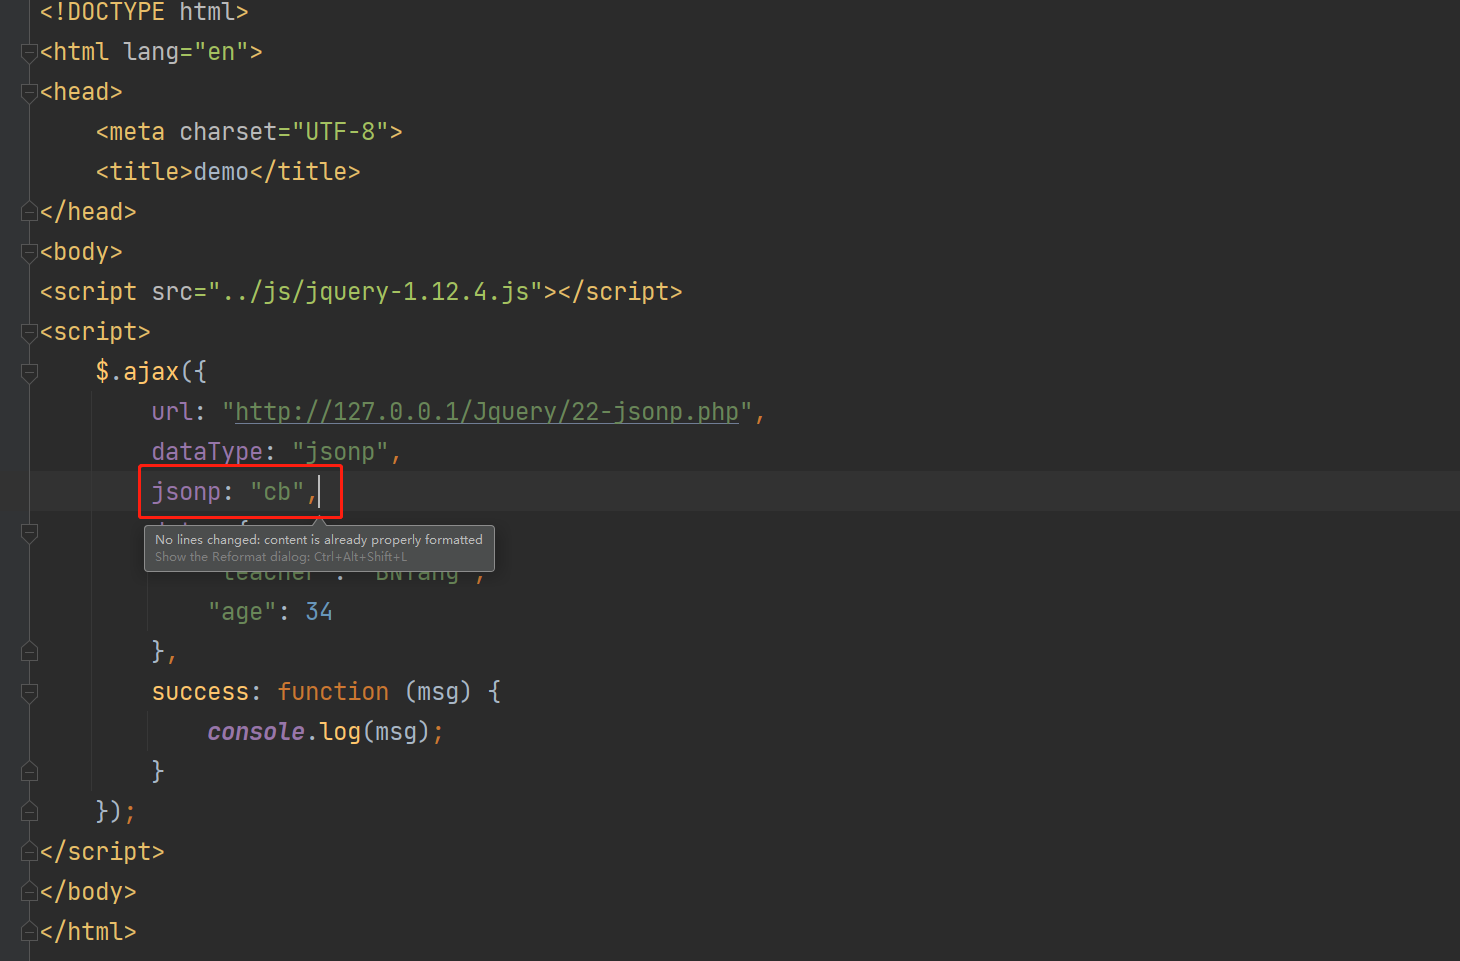Click the dataType property key
1460x961 pixels.
tap(207, 452)
